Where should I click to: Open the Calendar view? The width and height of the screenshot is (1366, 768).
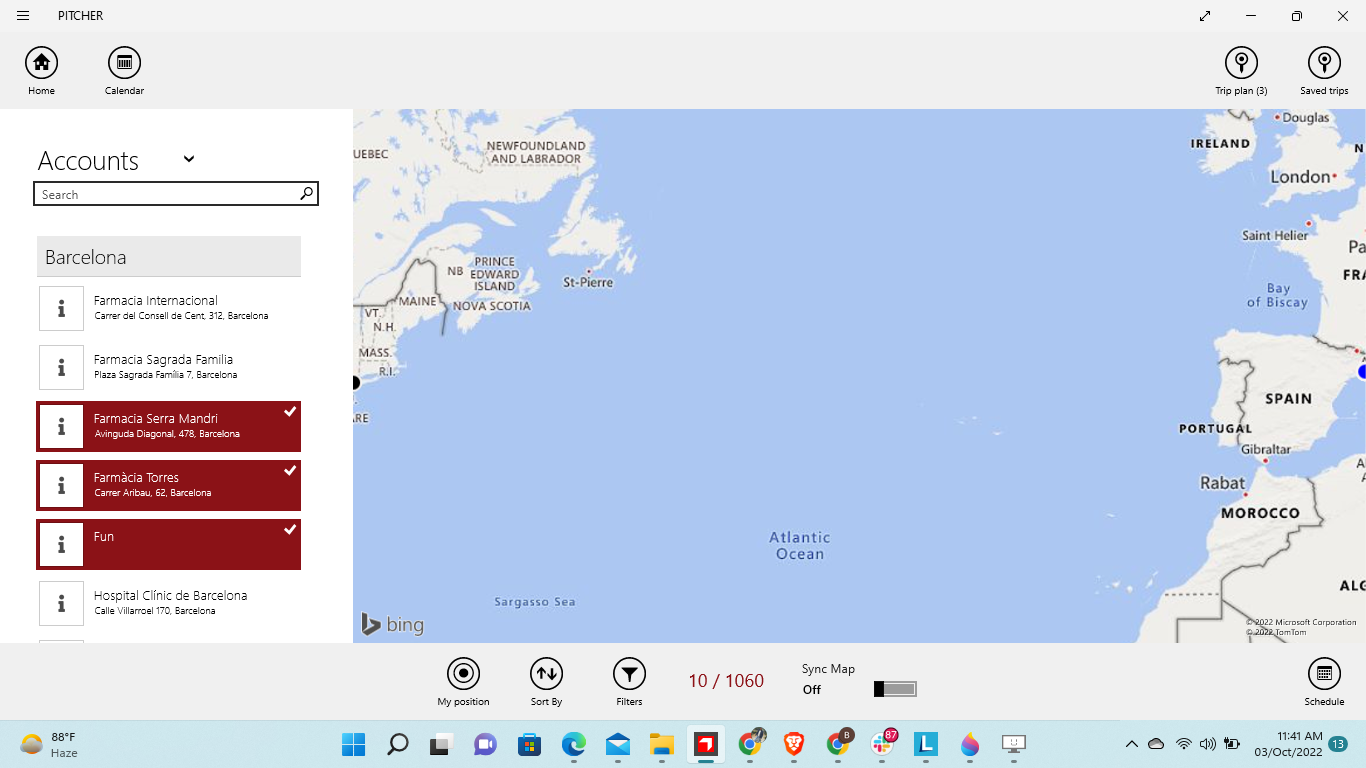(x=124, y=63)
